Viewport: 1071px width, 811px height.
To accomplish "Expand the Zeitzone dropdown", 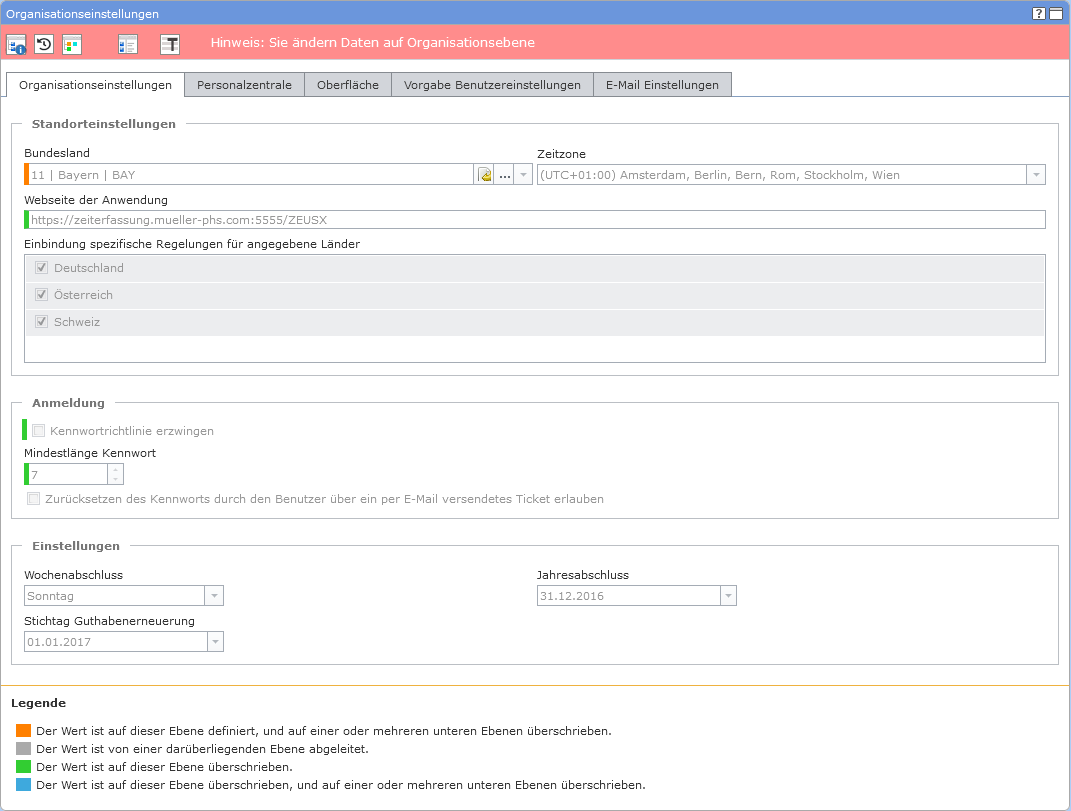I will pyautogui.click(x=1036, y=175).
